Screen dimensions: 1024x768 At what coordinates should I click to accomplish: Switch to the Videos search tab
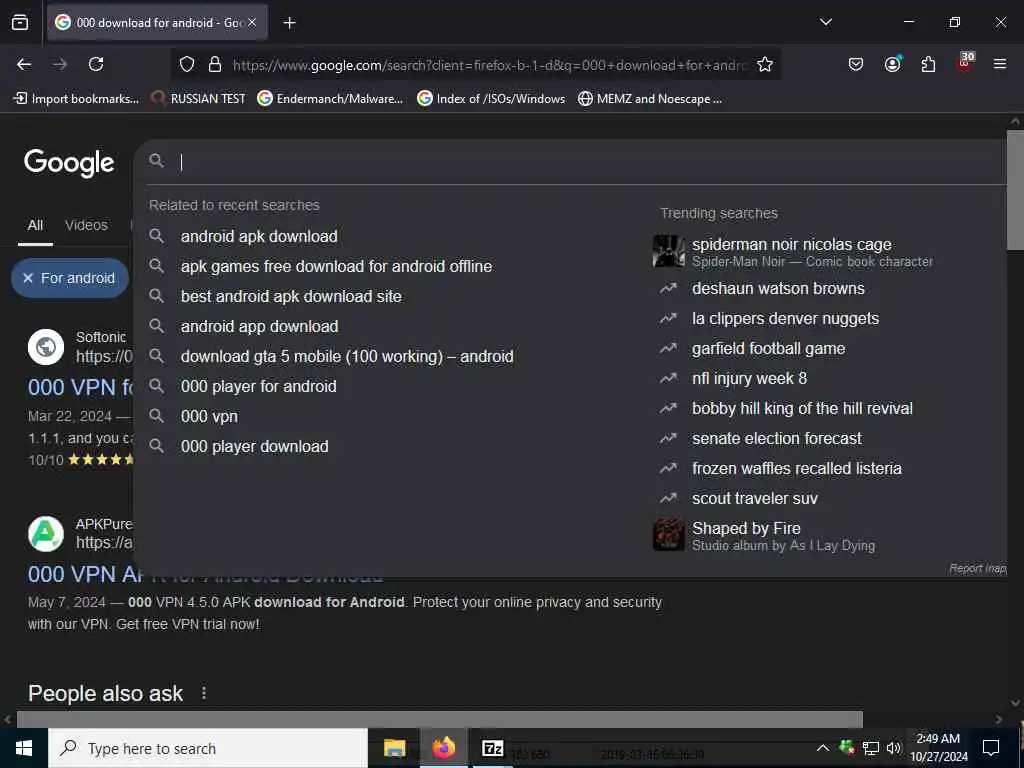(x=86, y=225)
